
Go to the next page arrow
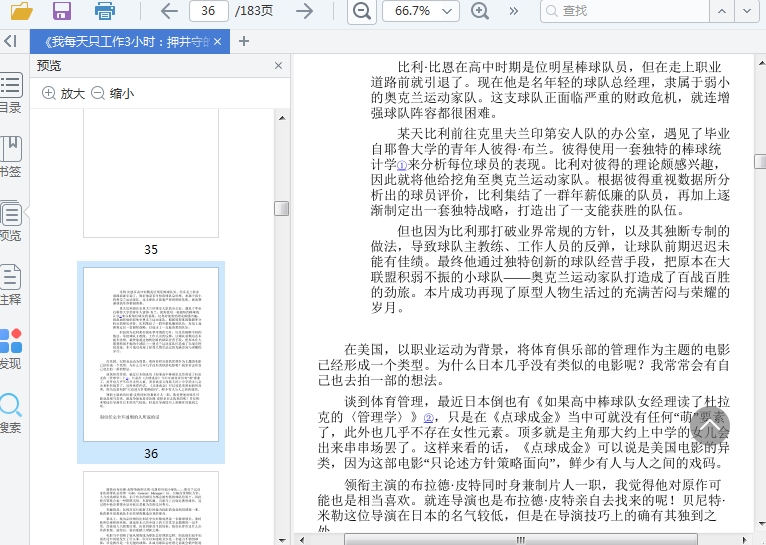tap(304, 11)
